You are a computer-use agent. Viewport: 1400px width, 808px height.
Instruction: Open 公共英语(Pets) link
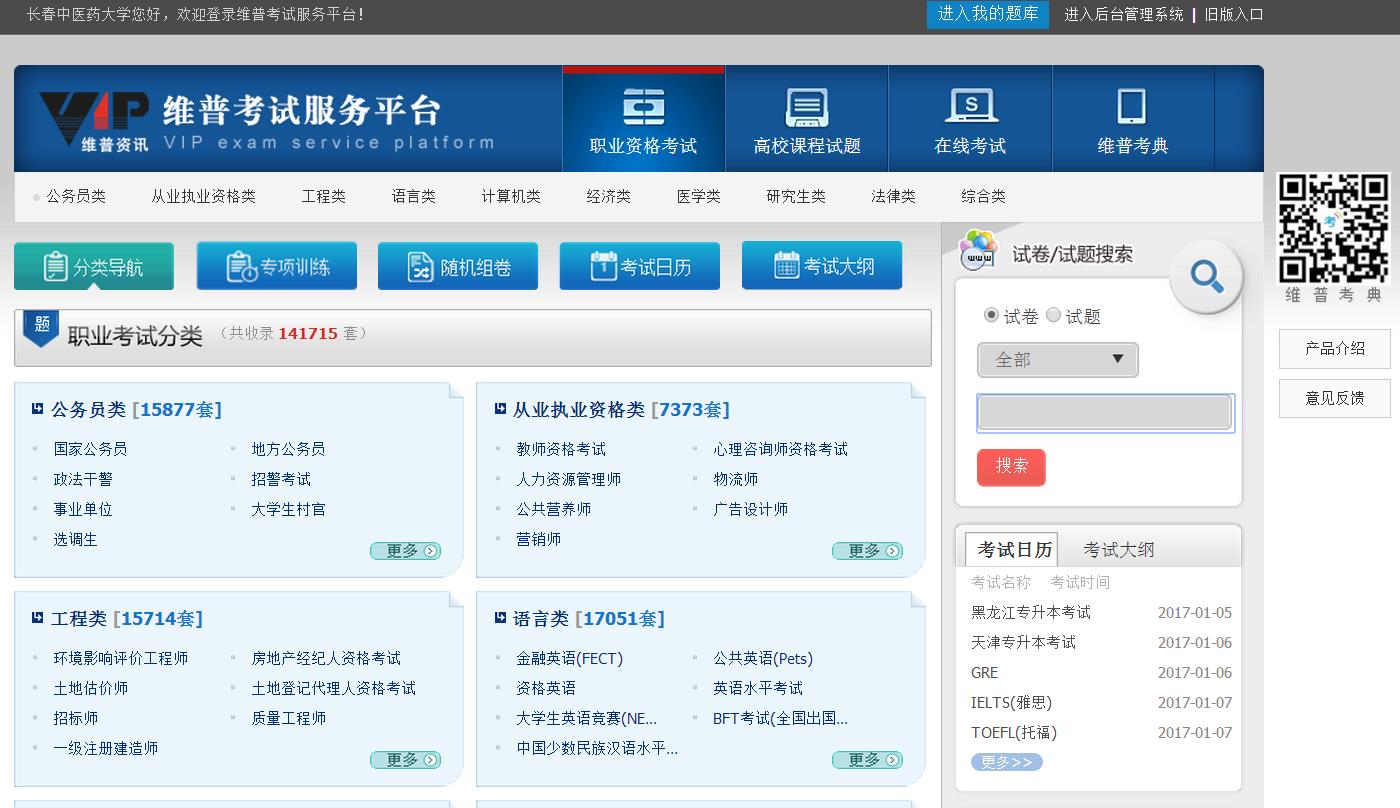pos(763,658)
